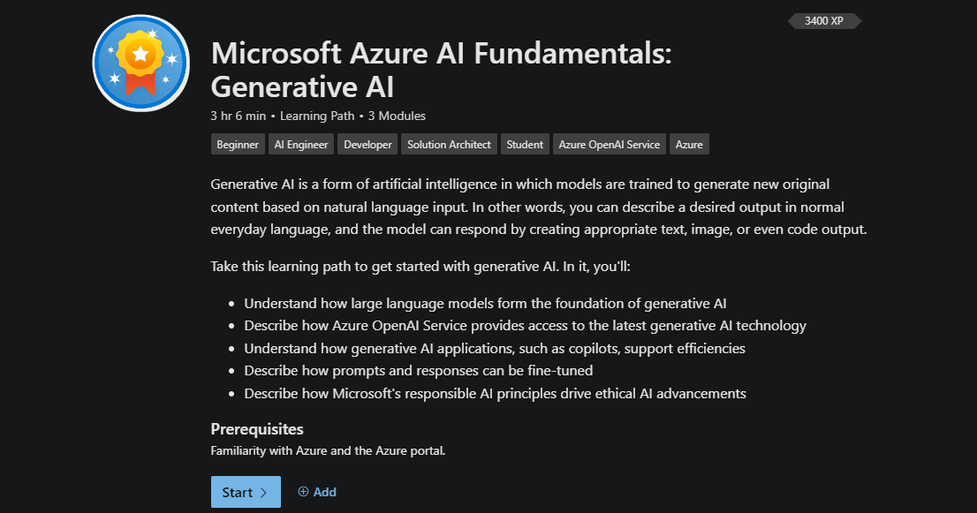The height and width of the screenshot is (513, 977).
Task: Click the Add link text
Action: 325,492
